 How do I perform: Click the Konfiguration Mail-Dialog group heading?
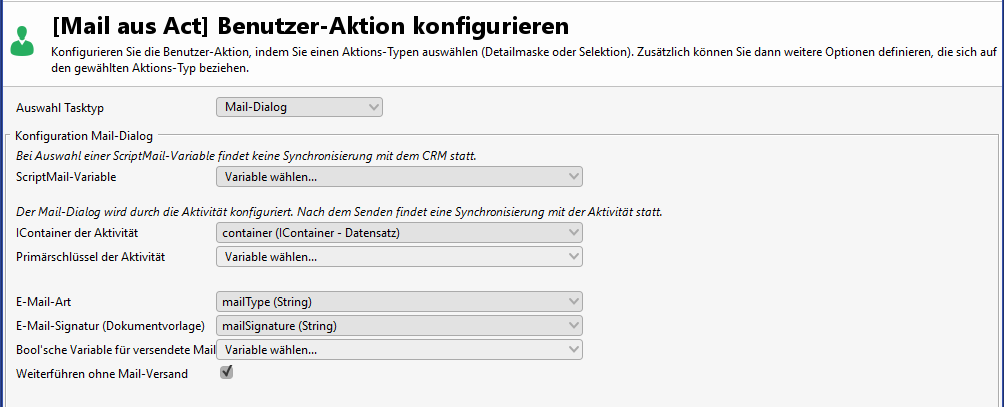point(88,135)
